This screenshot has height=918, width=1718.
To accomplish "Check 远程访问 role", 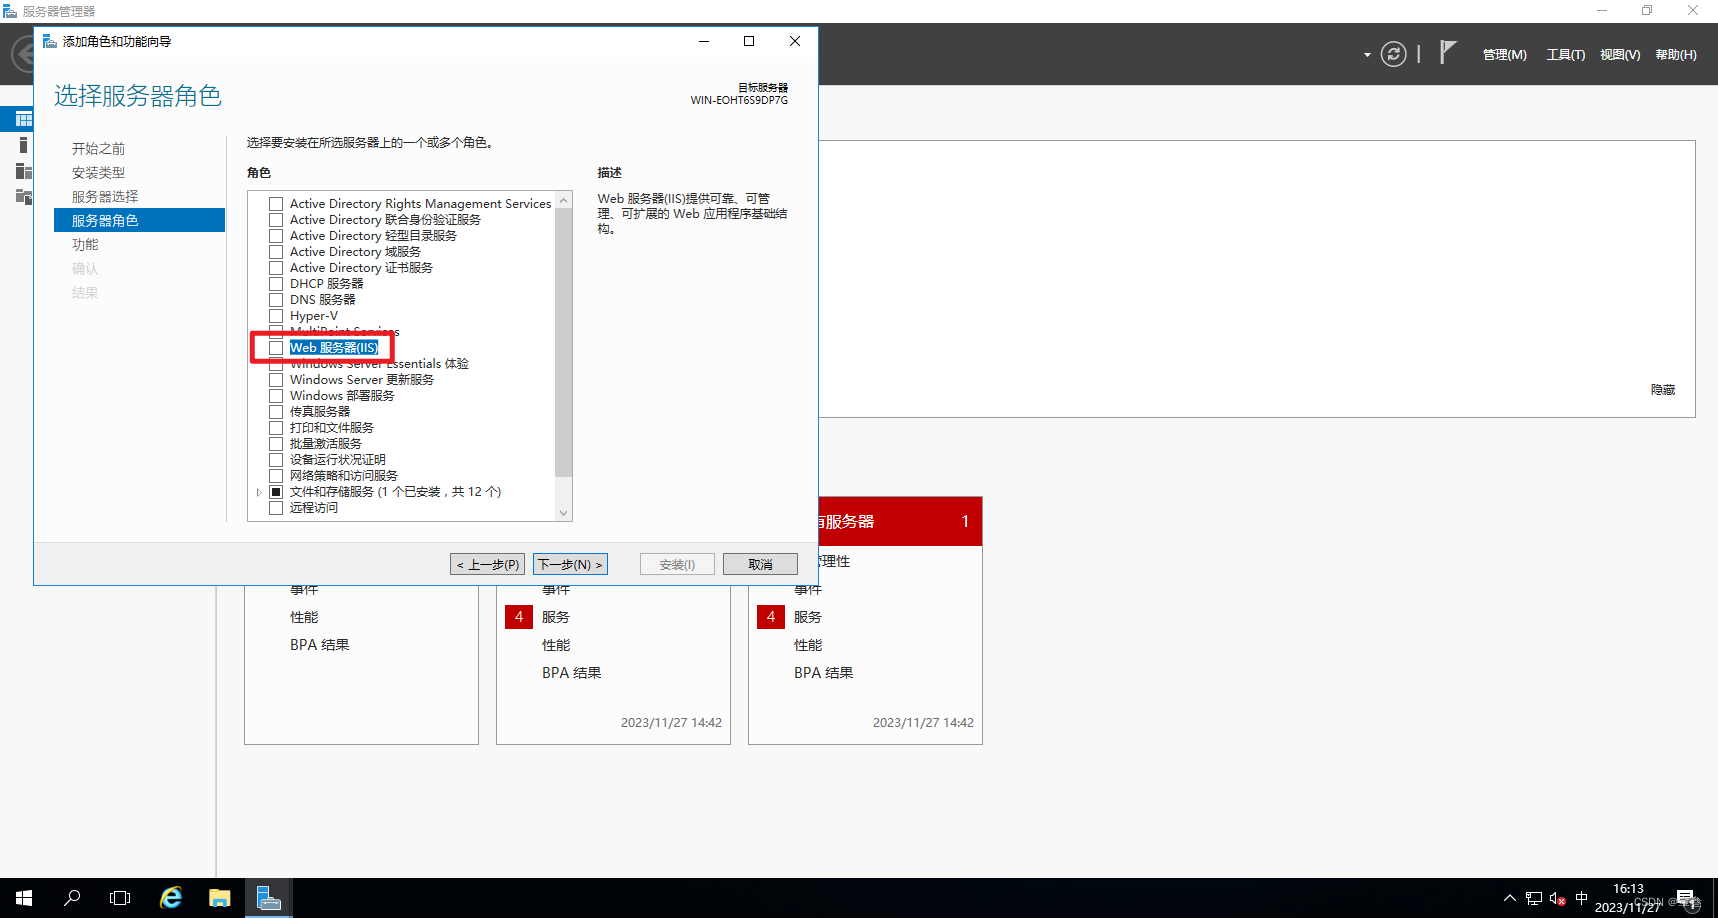I will [276, 508].
